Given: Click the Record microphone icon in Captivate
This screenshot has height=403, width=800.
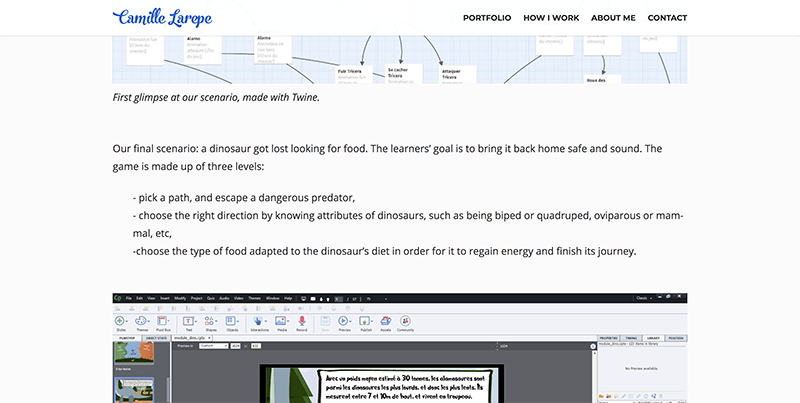Looking at the screenshot, I should (x=302, y=321).
